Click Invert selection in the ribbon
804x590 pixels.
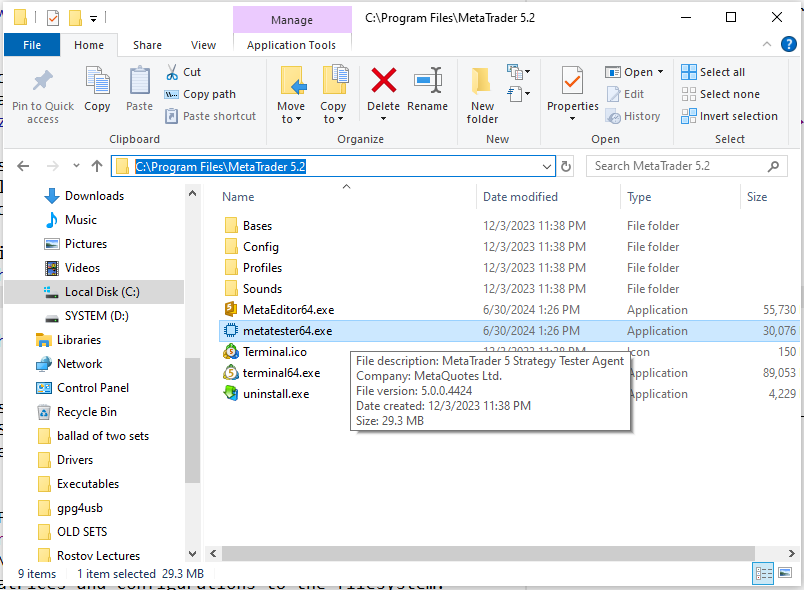[x=730, y=116]
